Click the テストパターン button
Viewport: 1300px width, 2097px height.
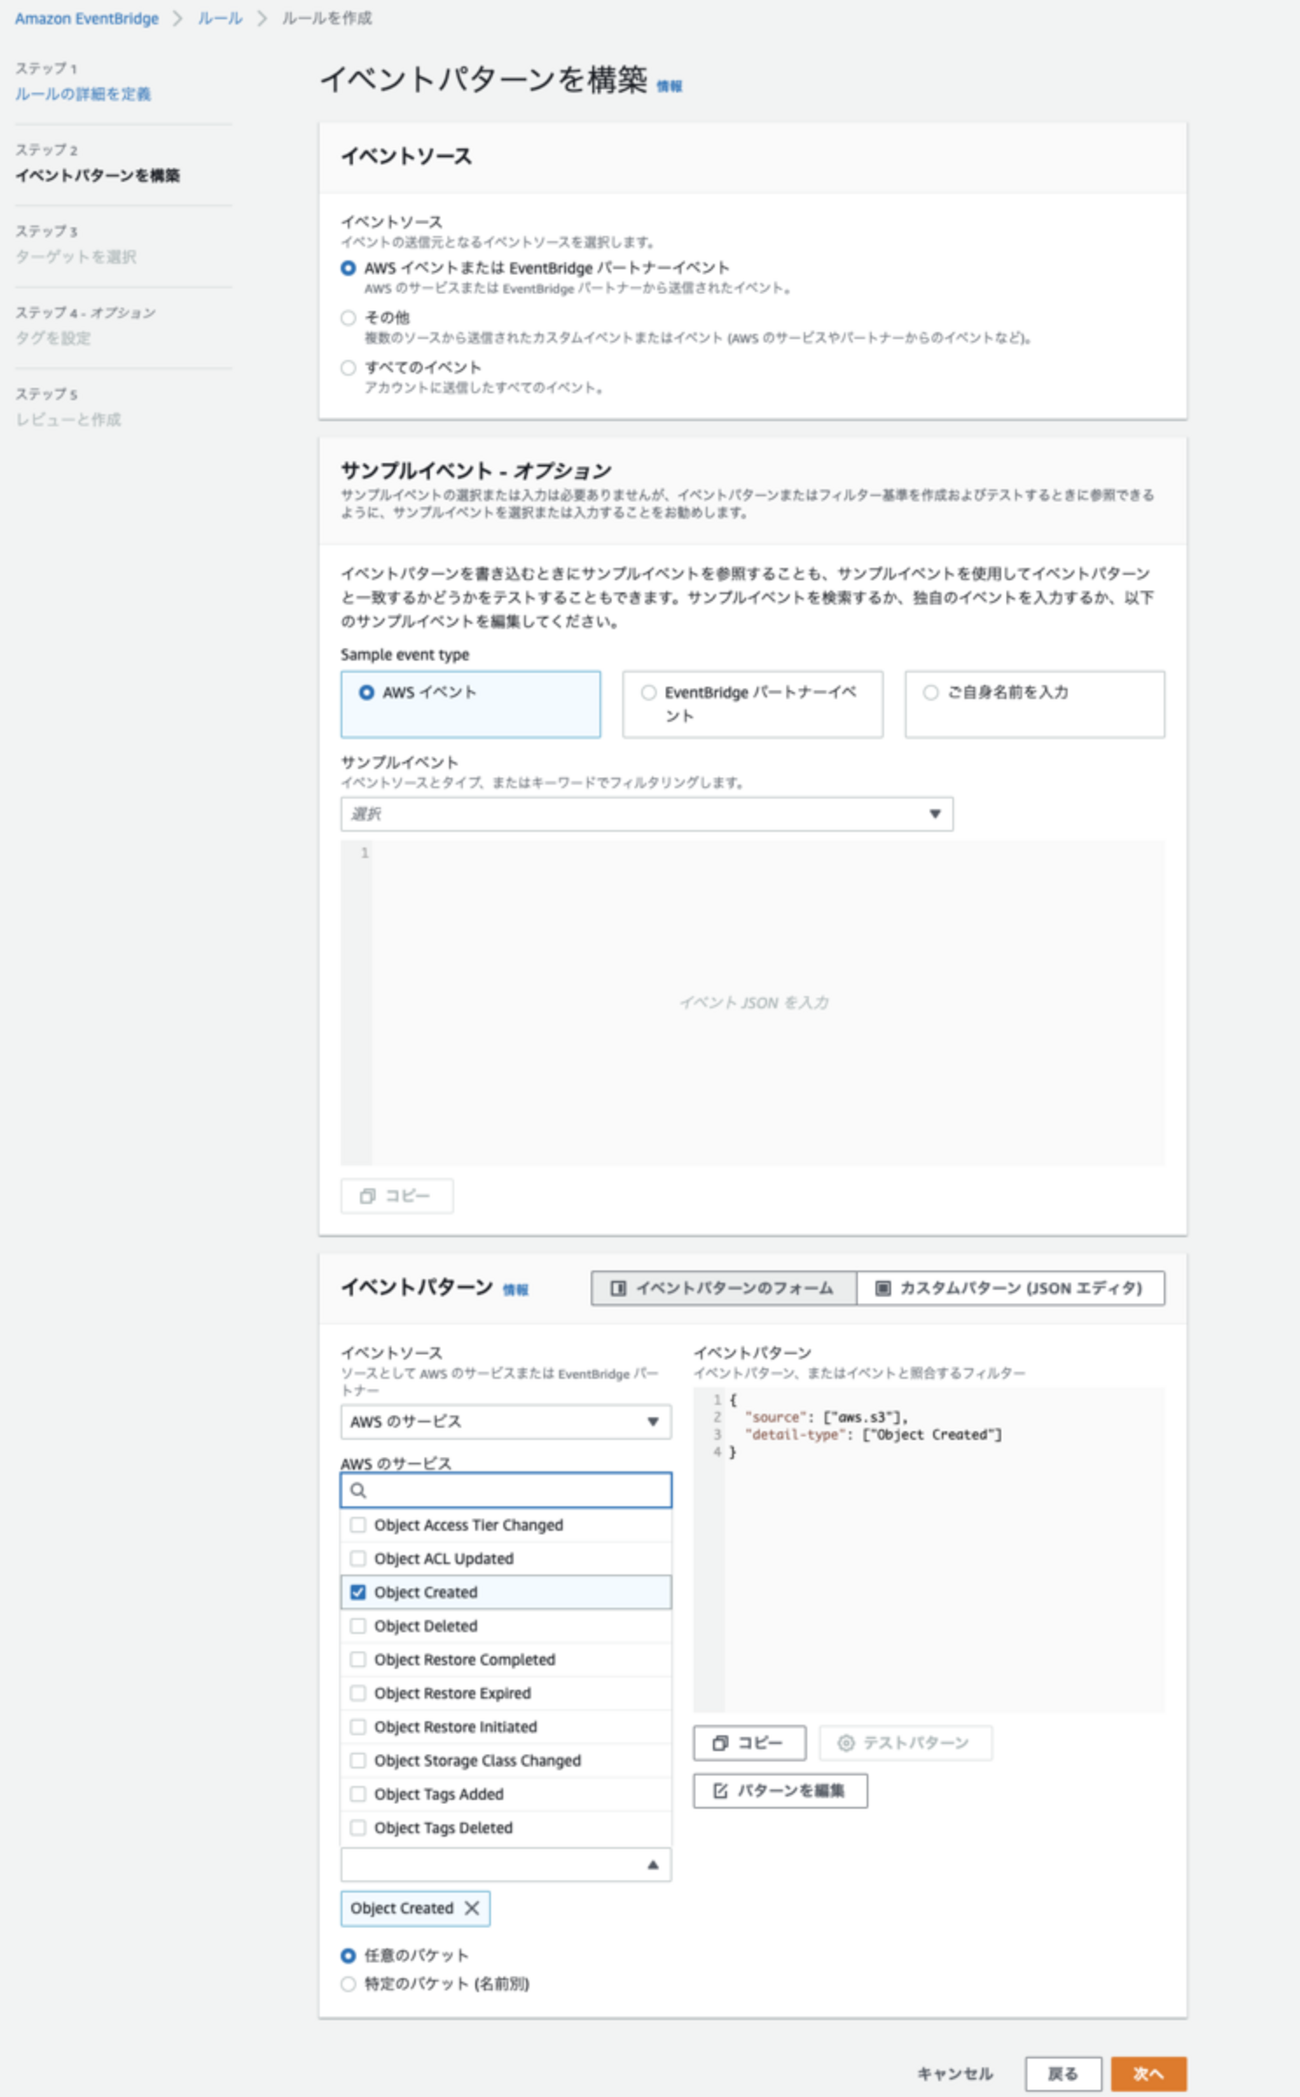[x=906, y=1743]
